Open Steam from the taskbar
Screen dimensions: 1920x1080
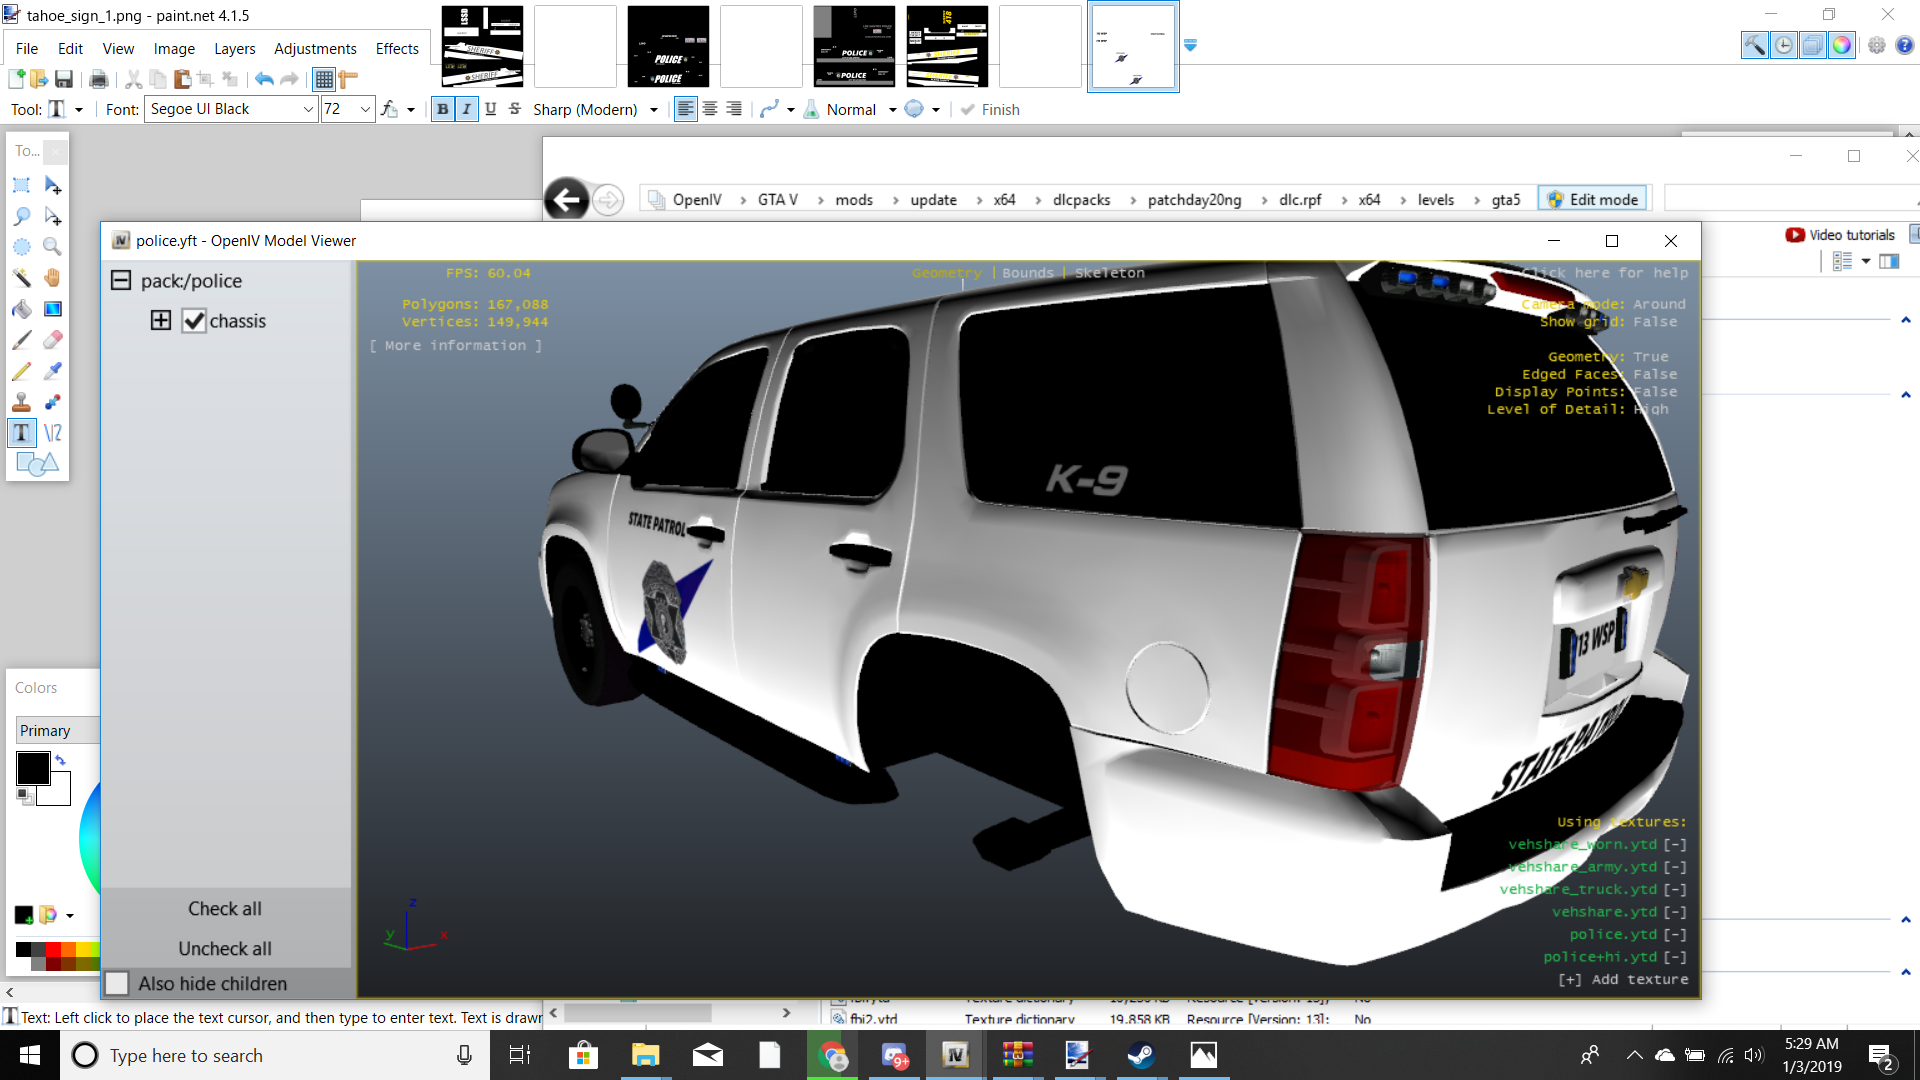click(1140, 1055)
